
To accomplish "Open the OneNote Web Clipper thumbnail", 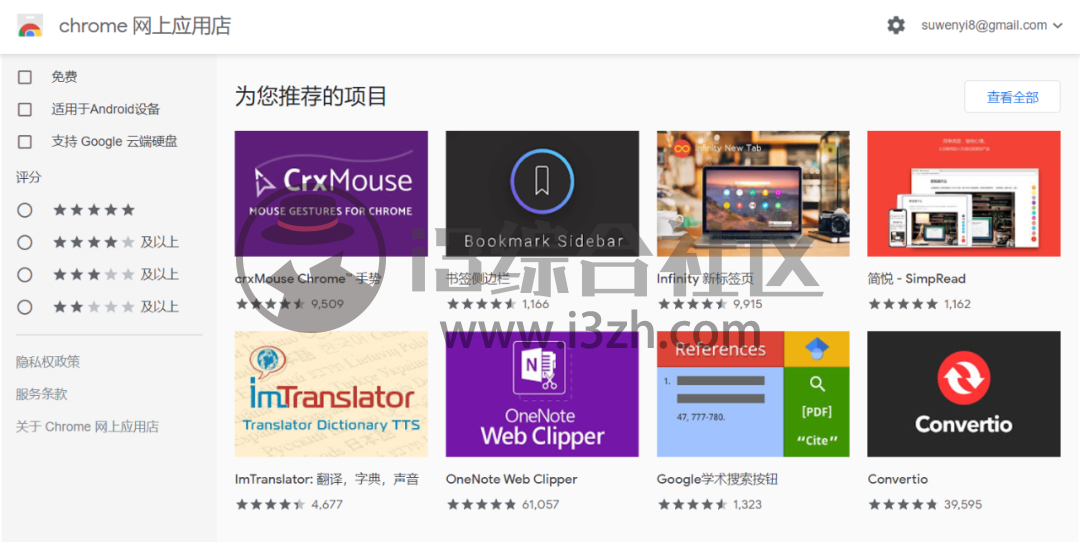I will [x=542, y=394].
